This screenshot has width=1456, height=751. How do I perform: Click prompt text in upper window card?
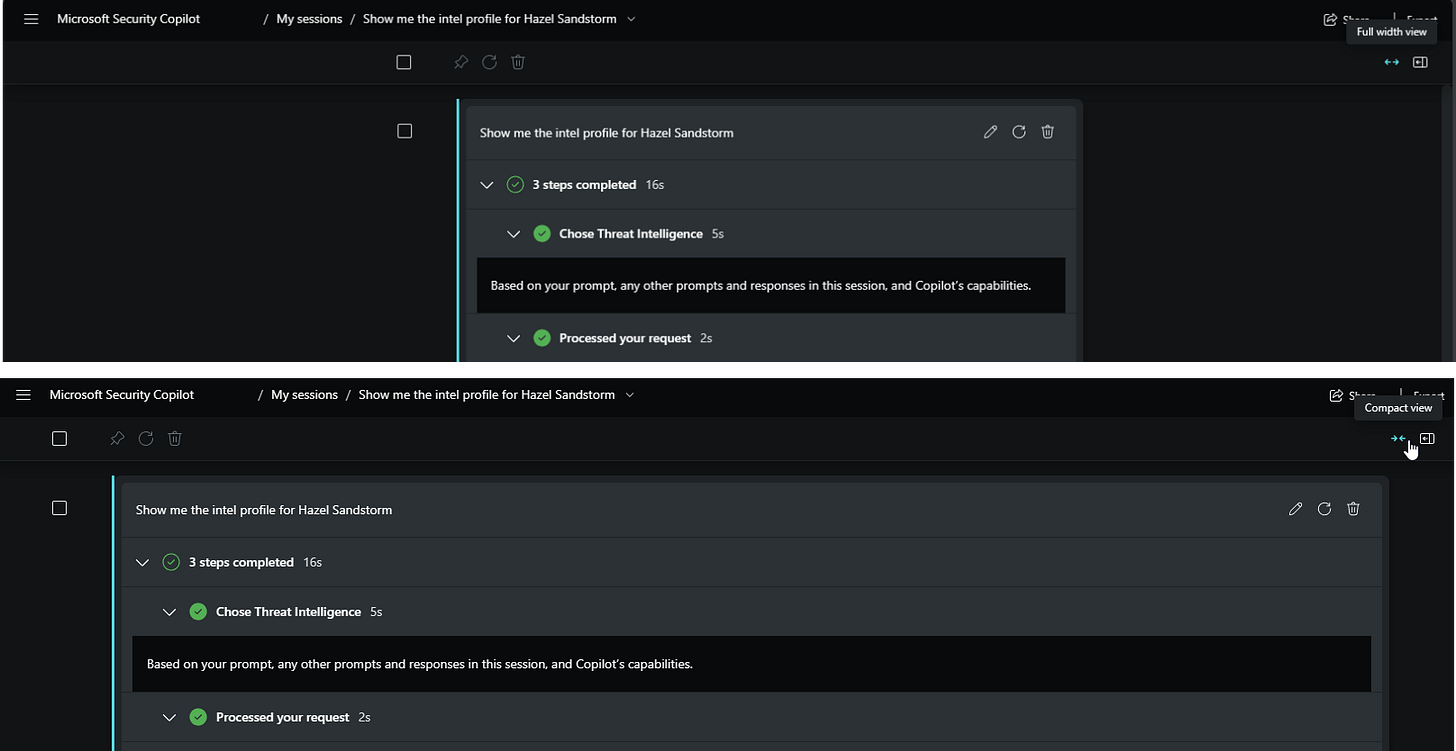click(607, 132)
